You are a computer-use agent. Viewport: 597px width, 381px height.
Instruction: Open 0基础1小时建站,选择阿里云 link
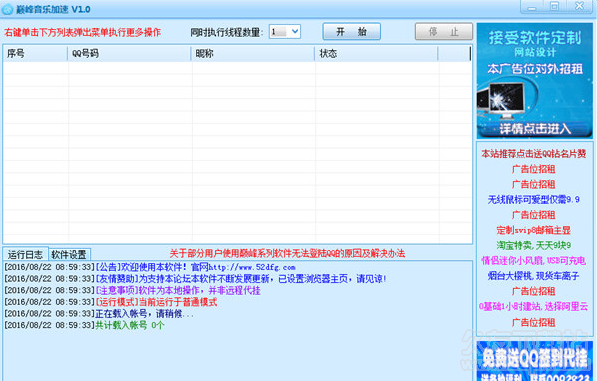tap(534, 306)
